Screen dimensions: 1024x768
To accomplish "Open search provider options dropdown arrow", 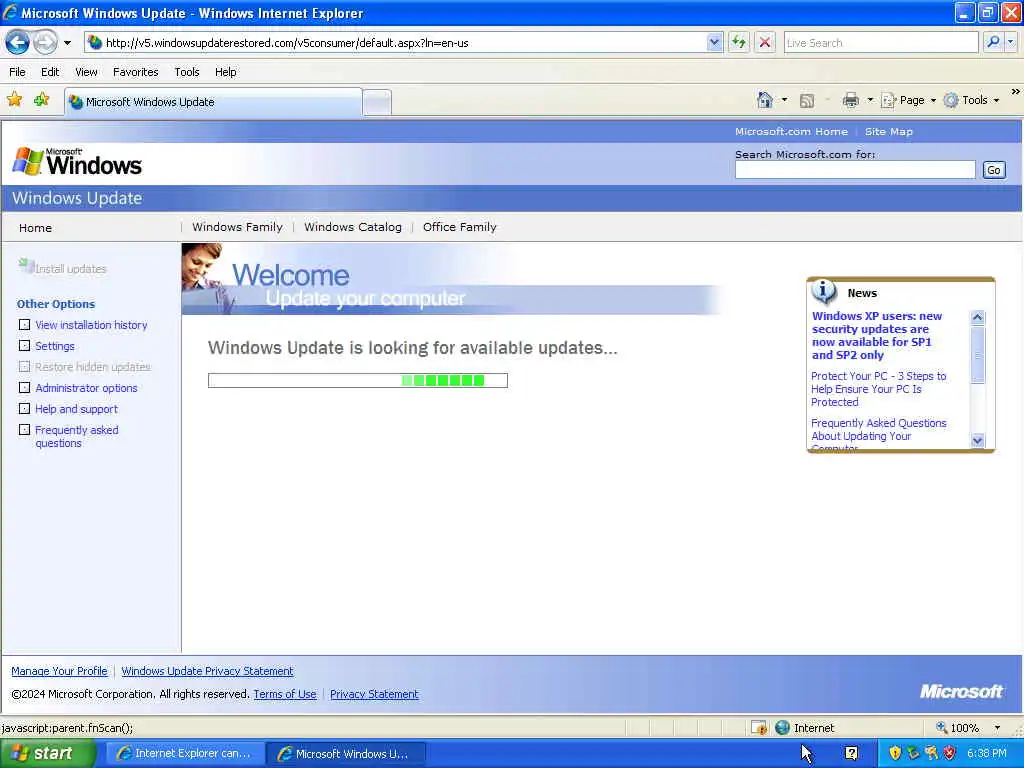I will 1011,43.
